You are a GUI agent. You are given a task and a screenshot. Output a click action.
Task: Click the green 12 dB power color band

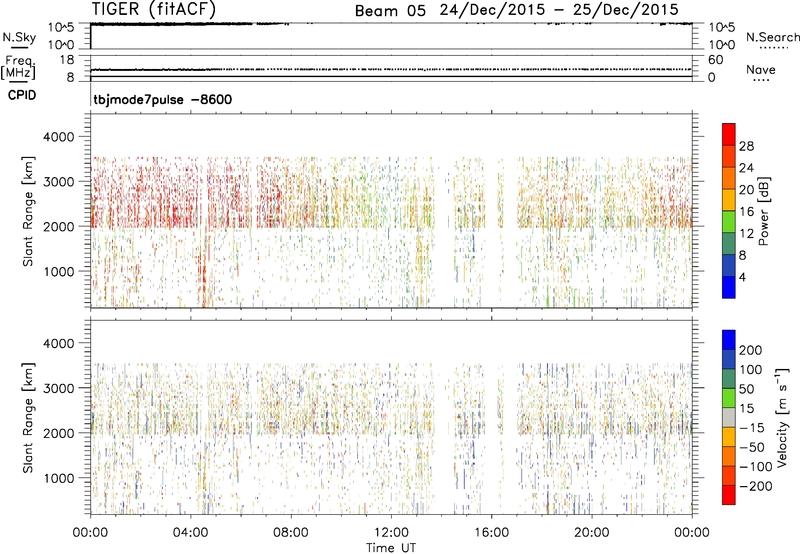(729, 221)
